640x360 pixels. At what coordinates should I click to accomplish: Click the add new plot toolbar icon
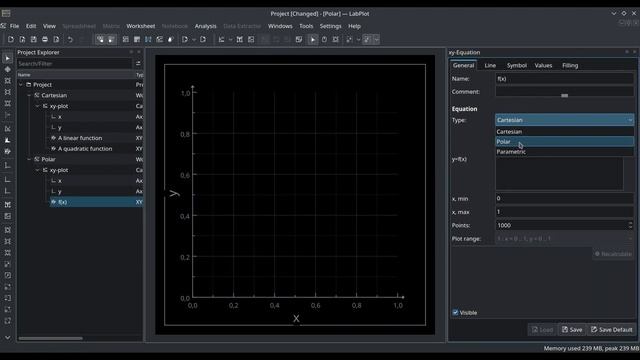point(221,40)
